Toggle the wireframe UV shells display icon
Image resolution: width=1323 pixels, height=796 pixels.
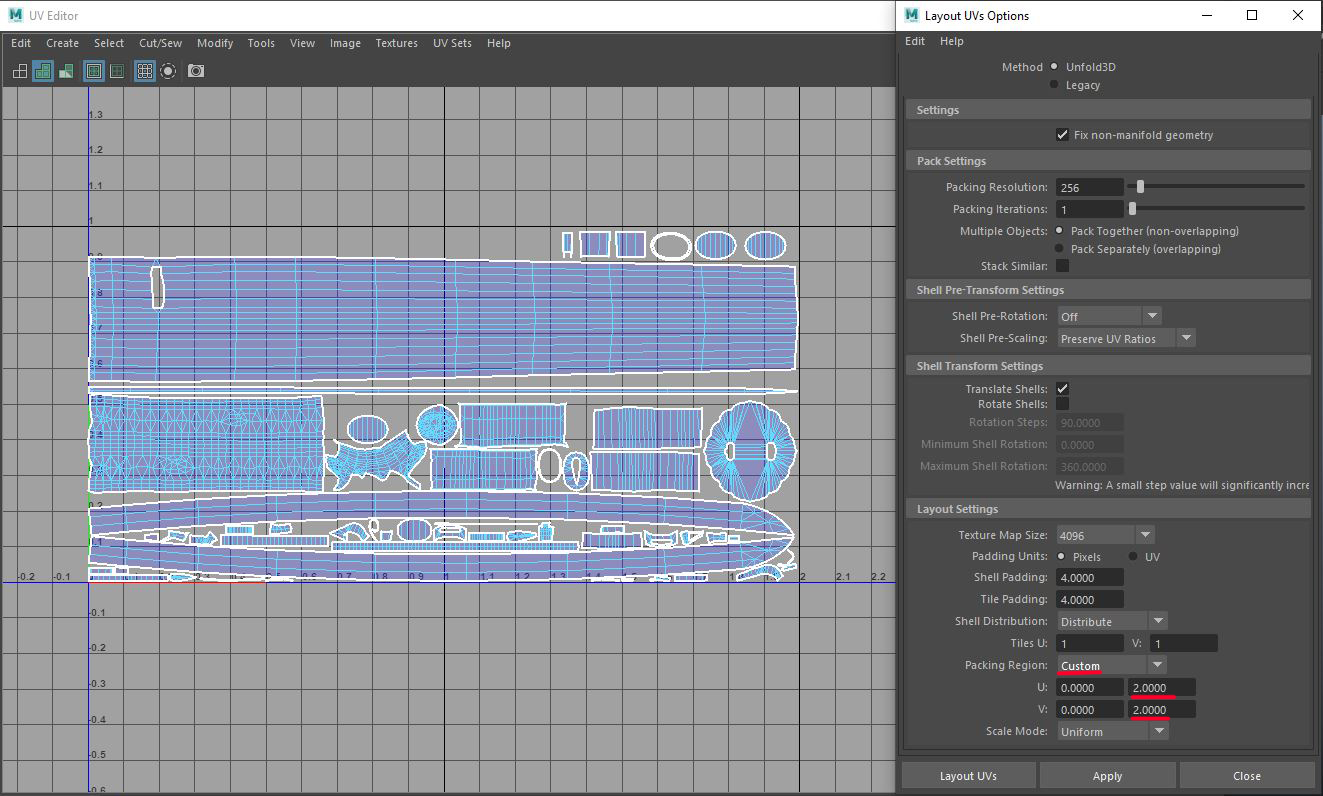coord(20,71)
